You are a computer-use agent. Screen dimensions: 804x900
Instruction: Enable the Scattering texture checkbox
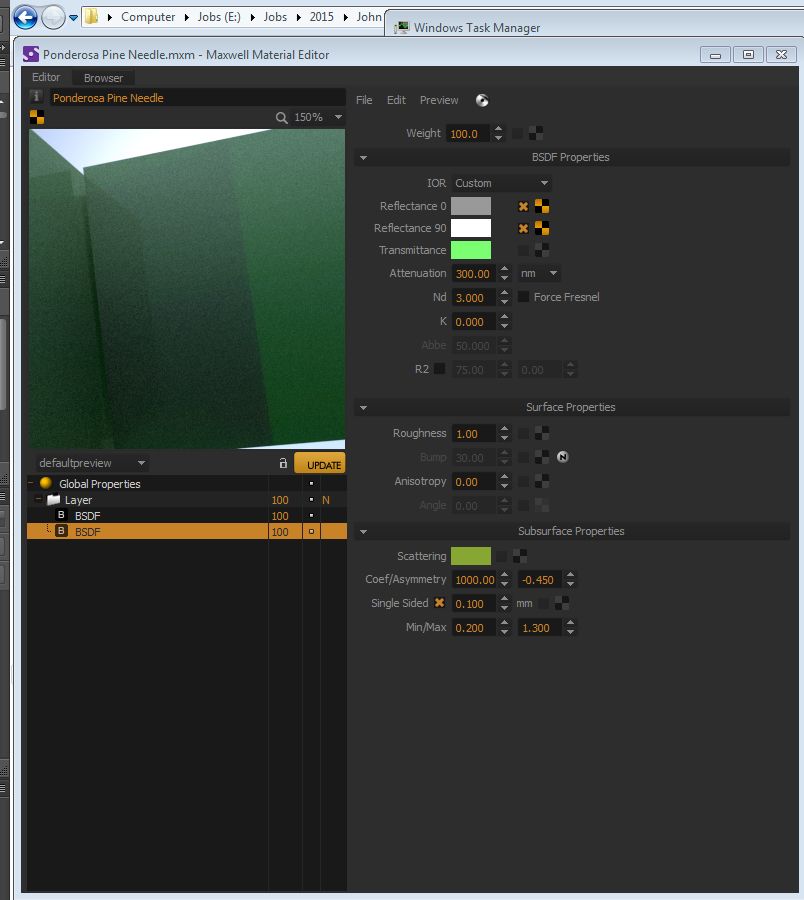click(x=501, y=556)
